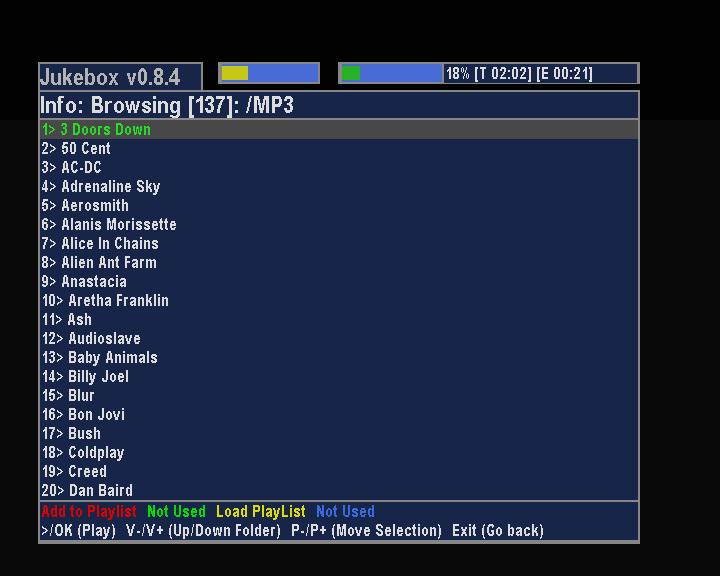Select the Ash entry
Screen dimensions: 720x576
(x=339, y=319)
